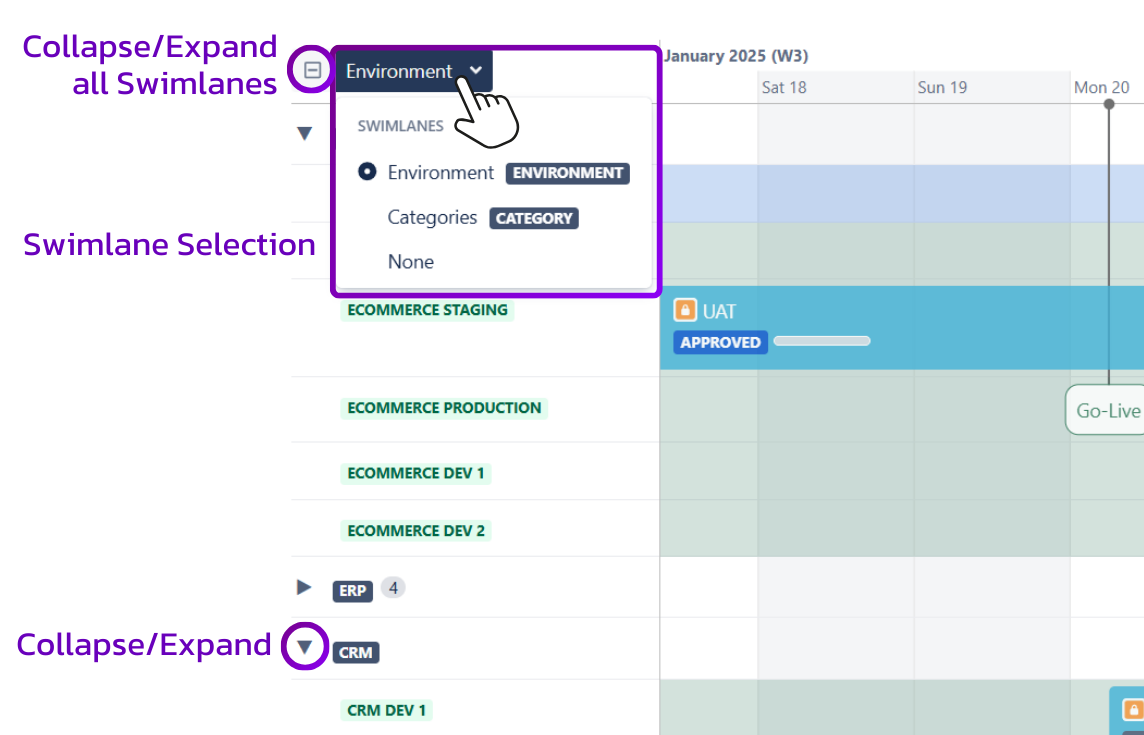Screen dimensions: 1144x735
Task: Click the ECOMMERCE PRODUCTION label
Action: click(444, 408)
